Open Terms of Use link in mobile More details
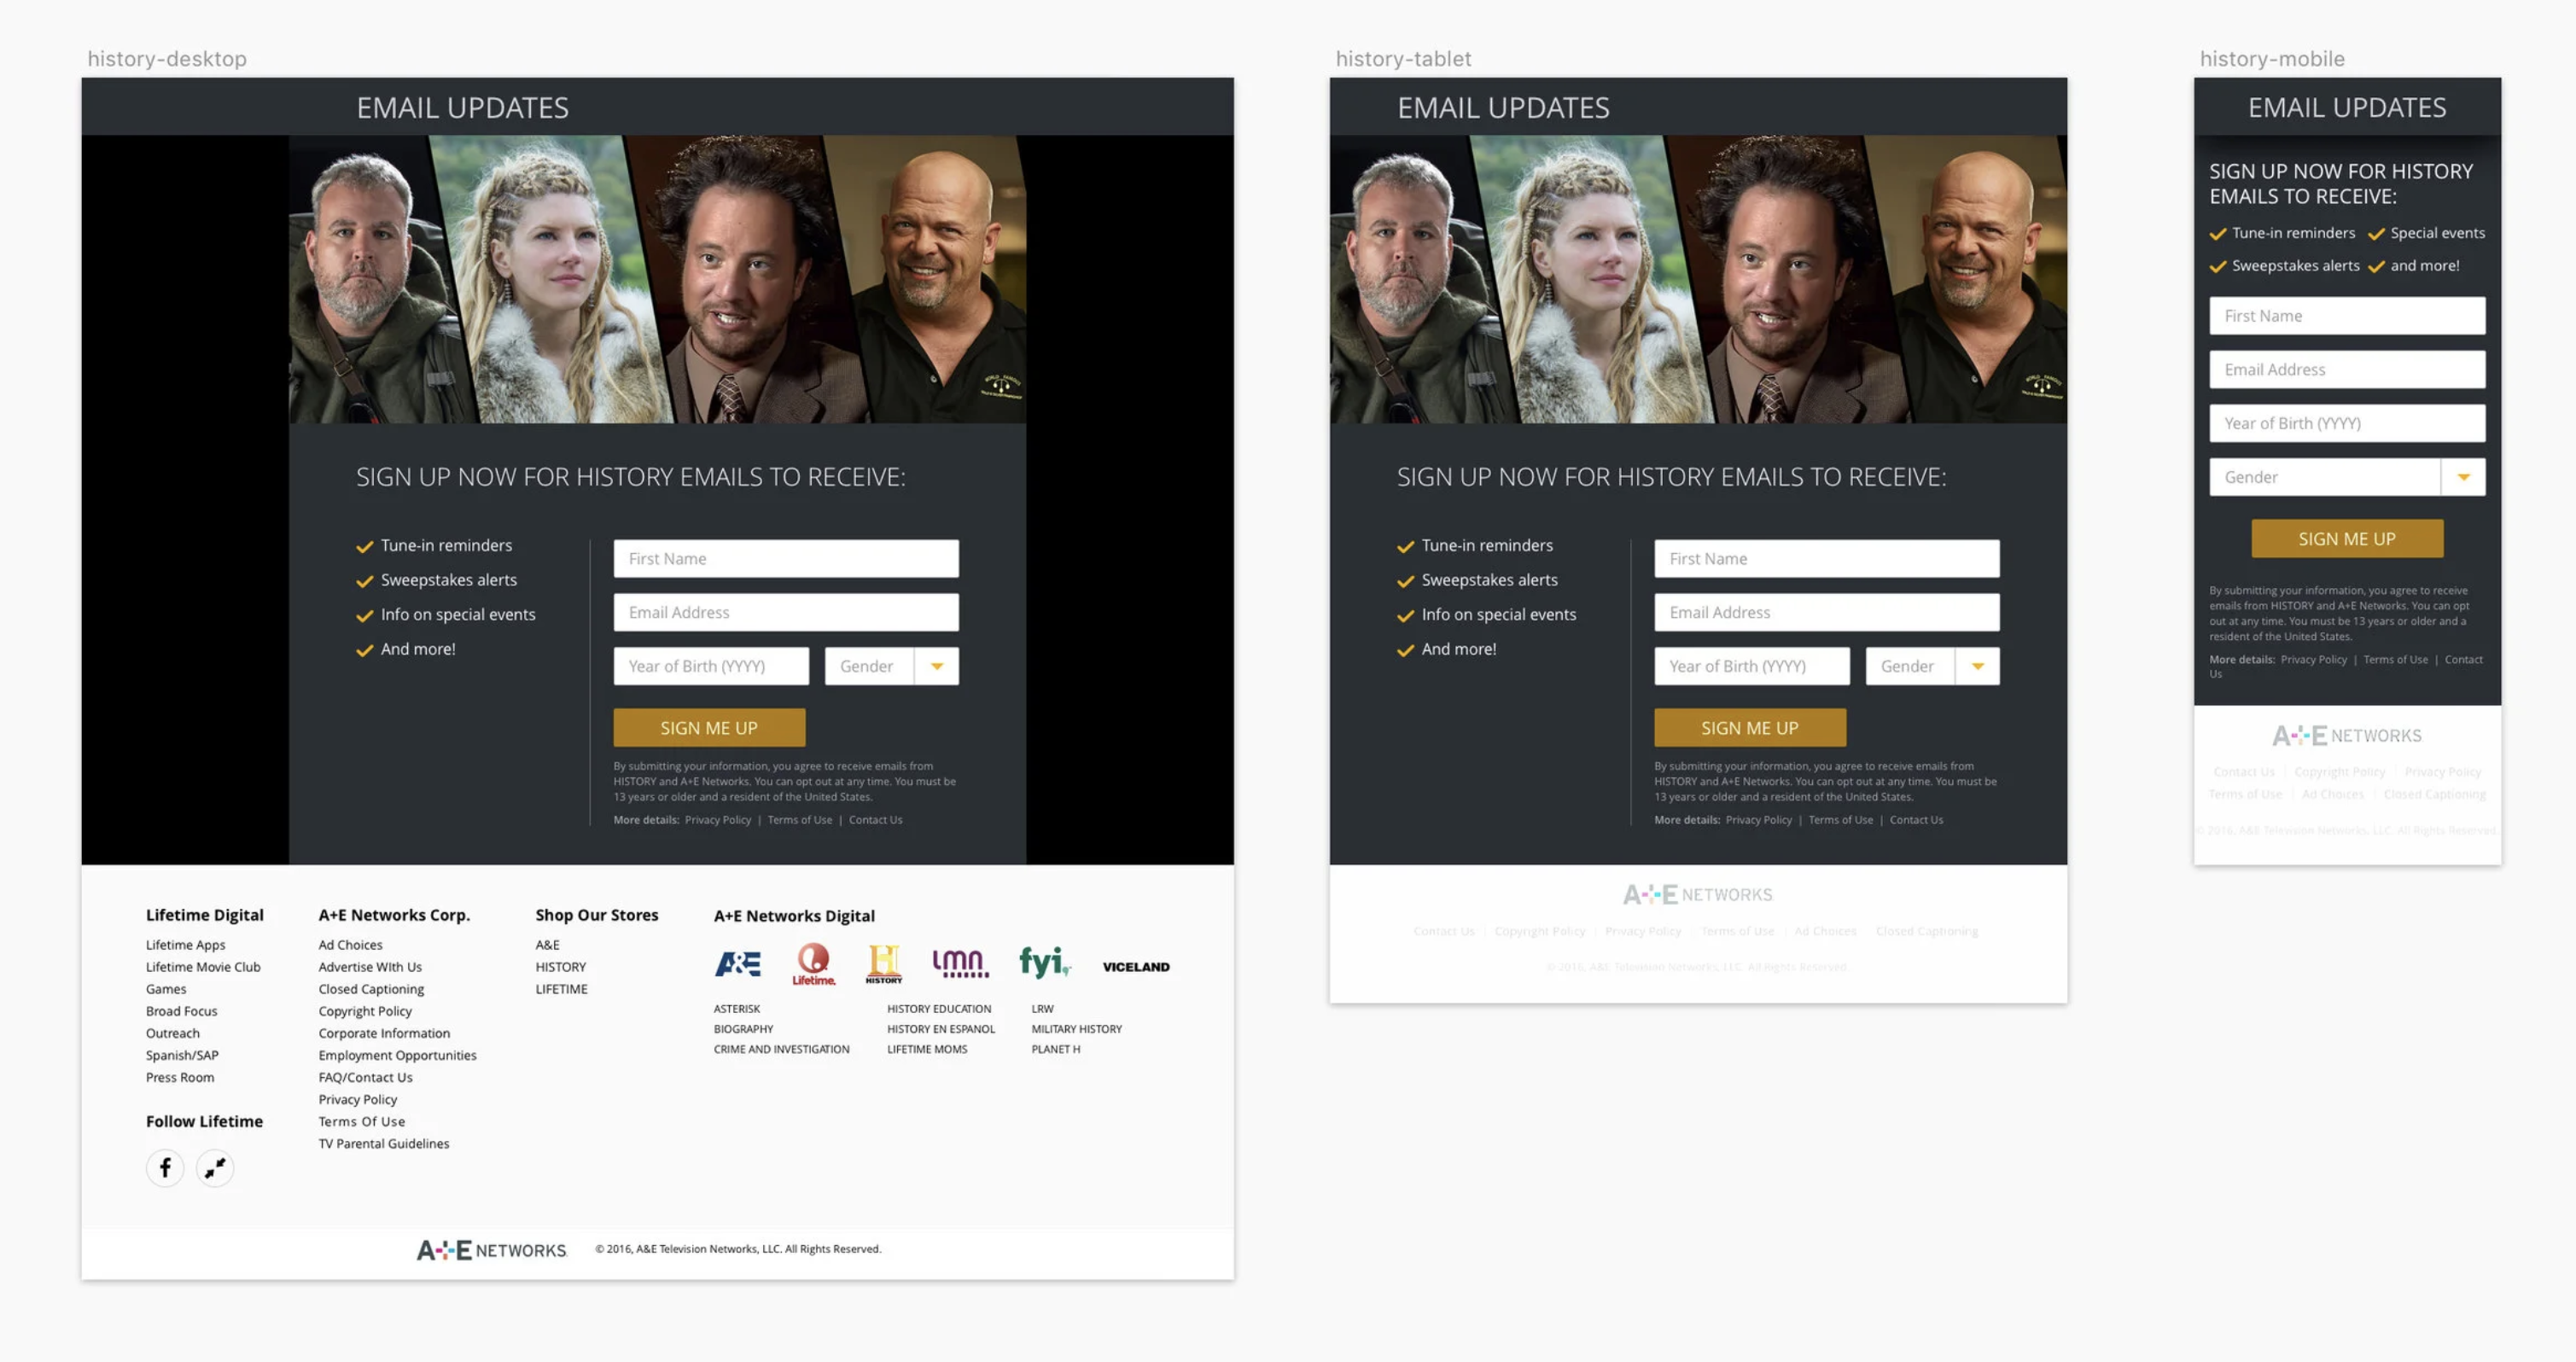The width and height of the screenshot is (2576, 1362). (2396, 660)
